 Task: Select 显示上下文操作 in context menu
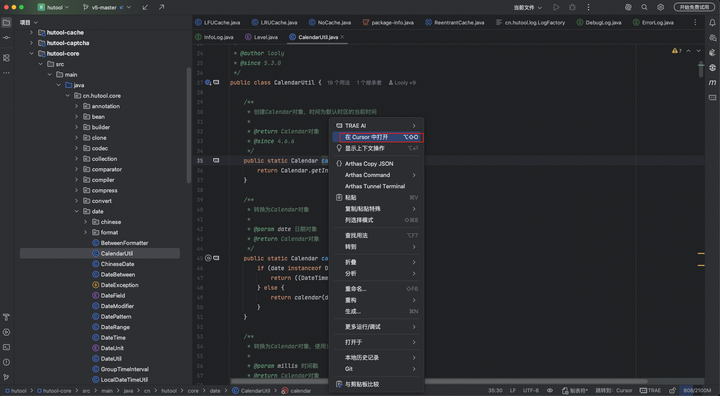point(376,148)
